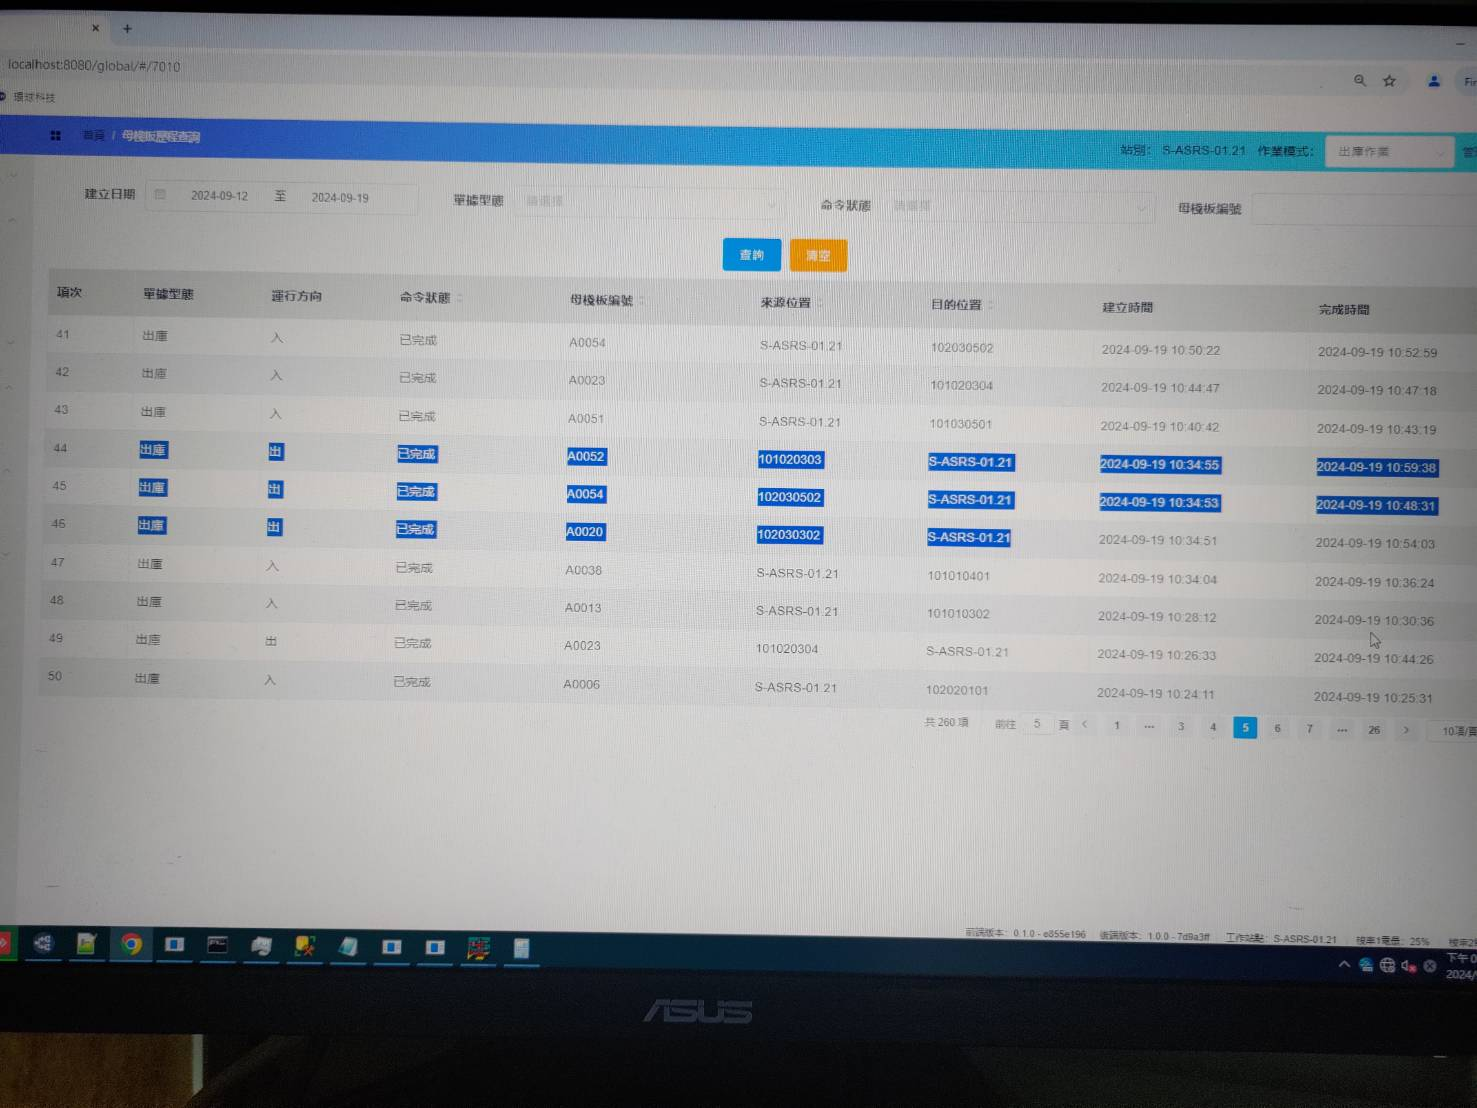Open the 單據型態 dropdown
1477x1108 pixels.
click(x=648, y=202)
